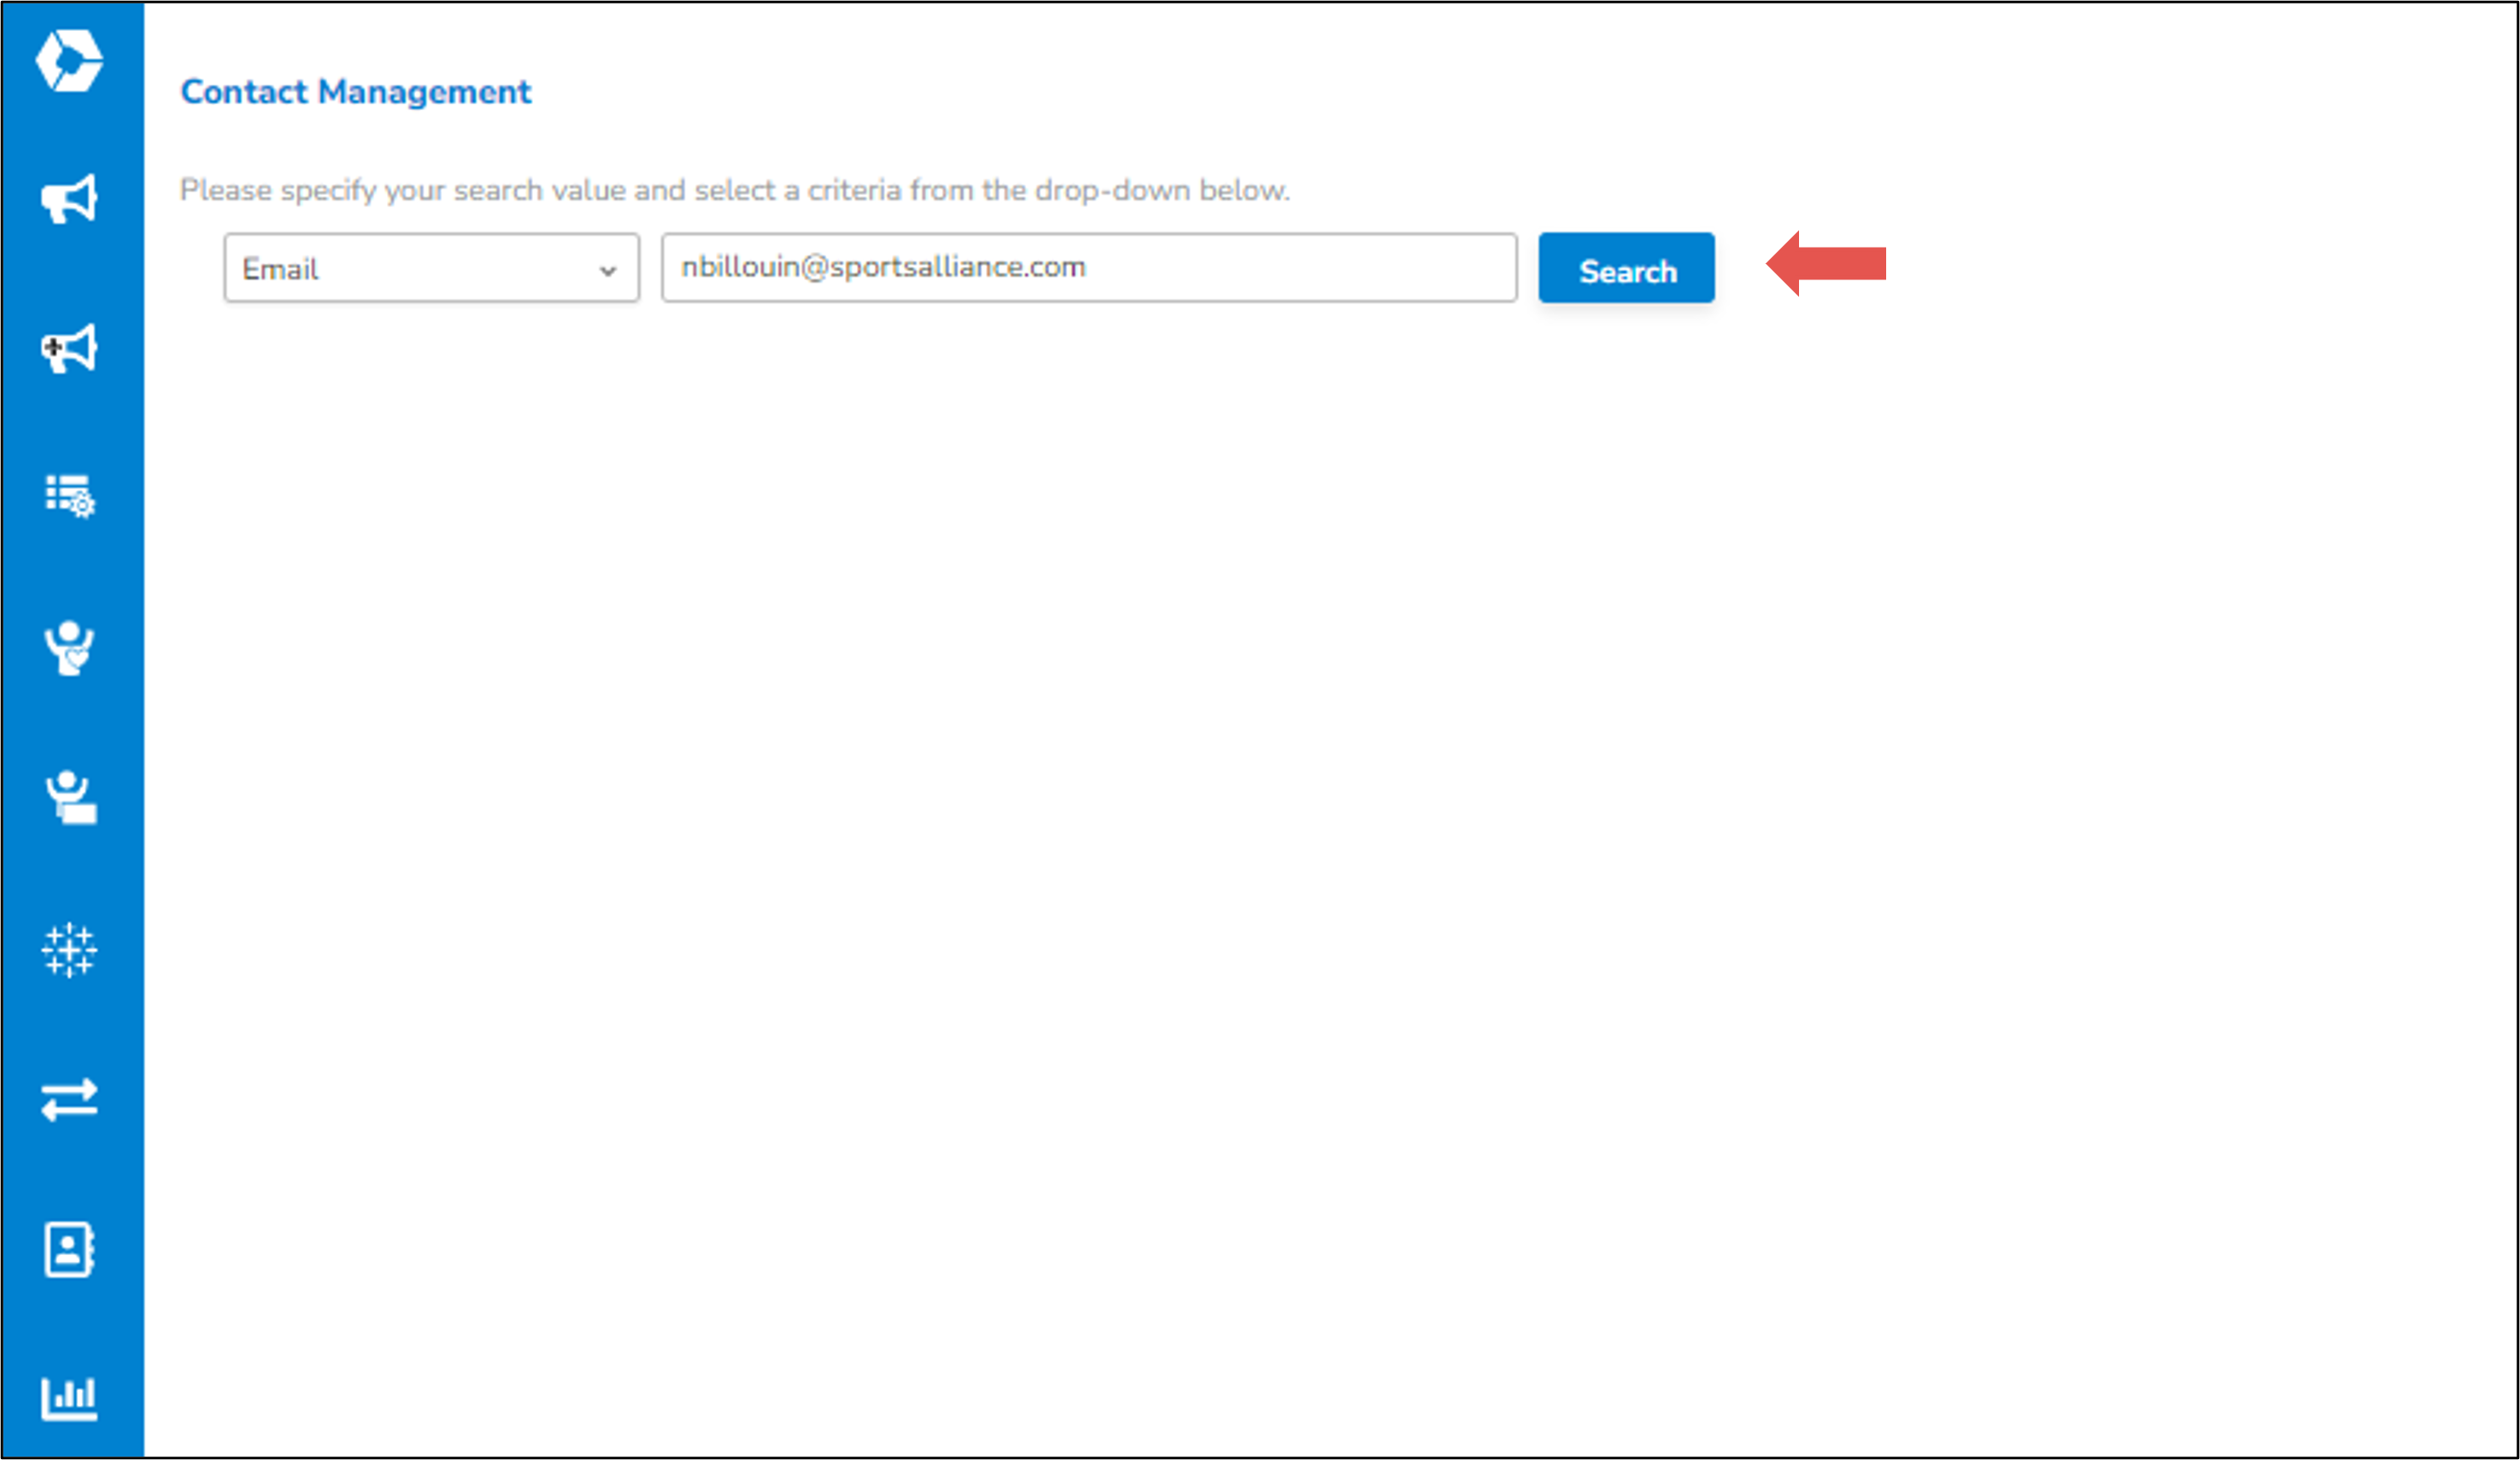Click the person with heart icon

(x=69, y=648)
